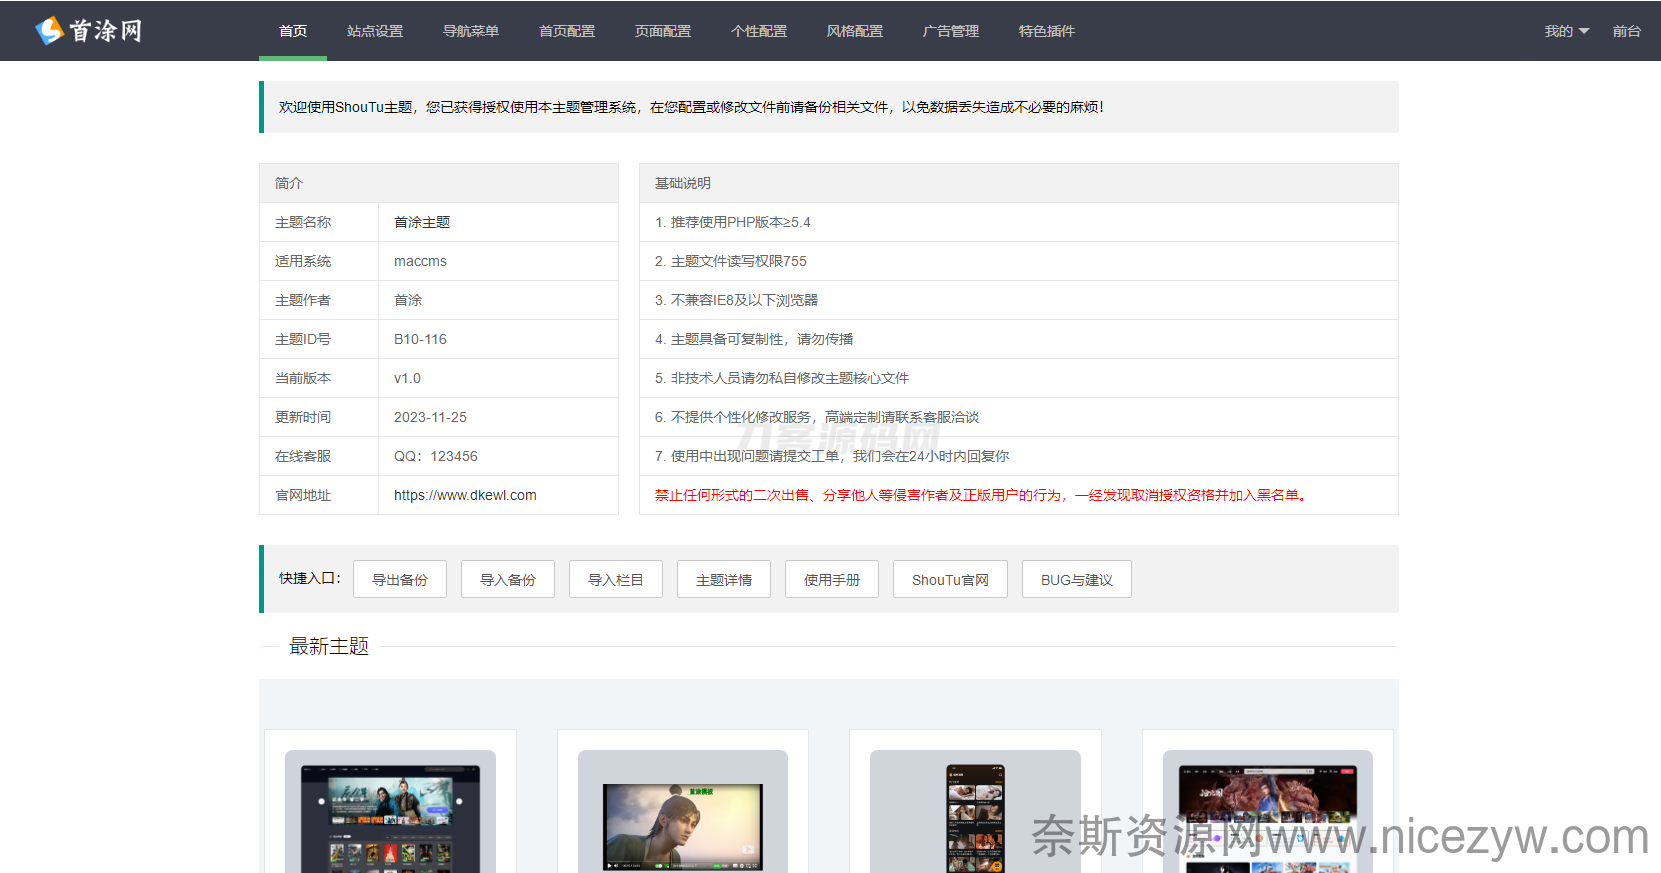1661x873 pixels.
Task: Click official site https://www.dkewl.com text
Action: tap(465, 495)
